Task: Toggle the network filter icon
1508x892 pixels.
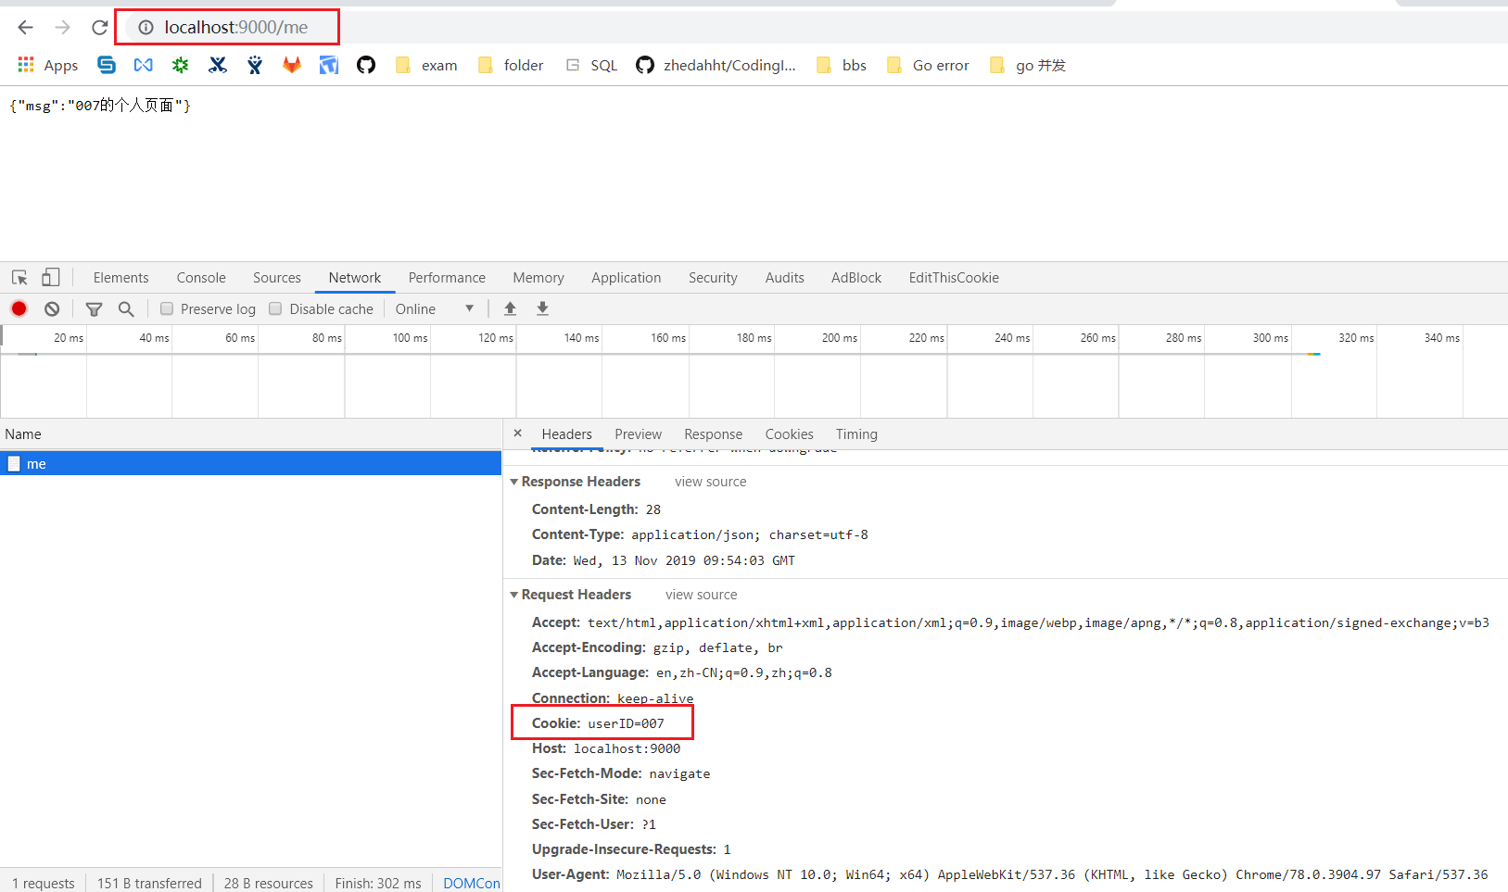Action: pos(94,309)
